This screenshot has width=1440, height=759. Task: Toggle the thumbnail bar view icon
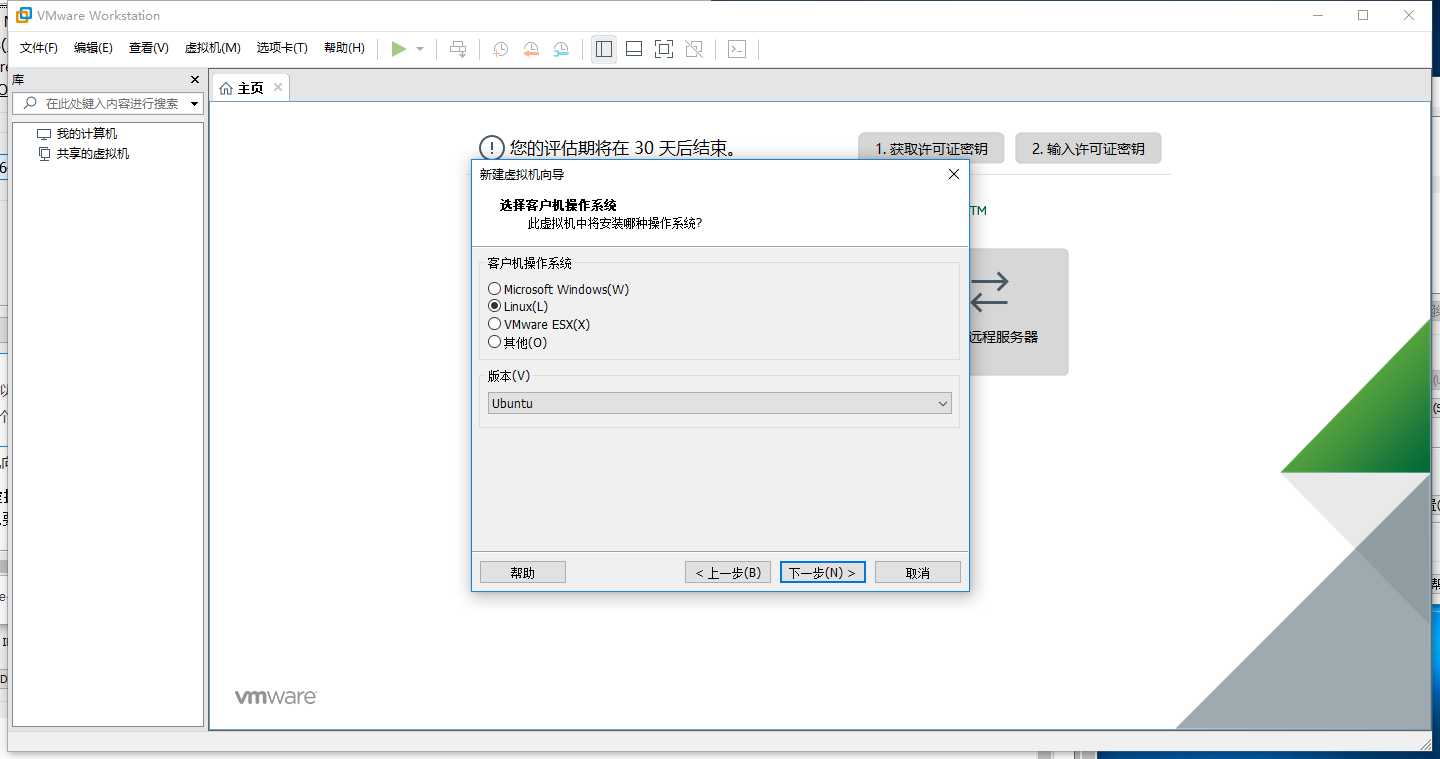[x=634, y=49]
